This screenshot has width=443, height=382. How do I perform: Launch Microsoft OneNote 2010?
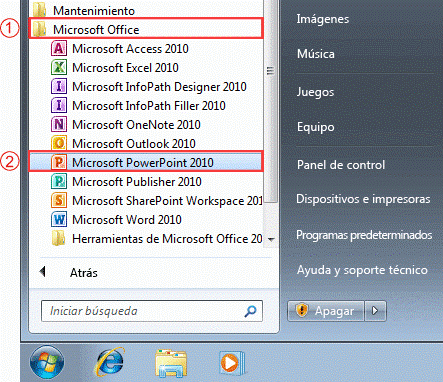136,125
